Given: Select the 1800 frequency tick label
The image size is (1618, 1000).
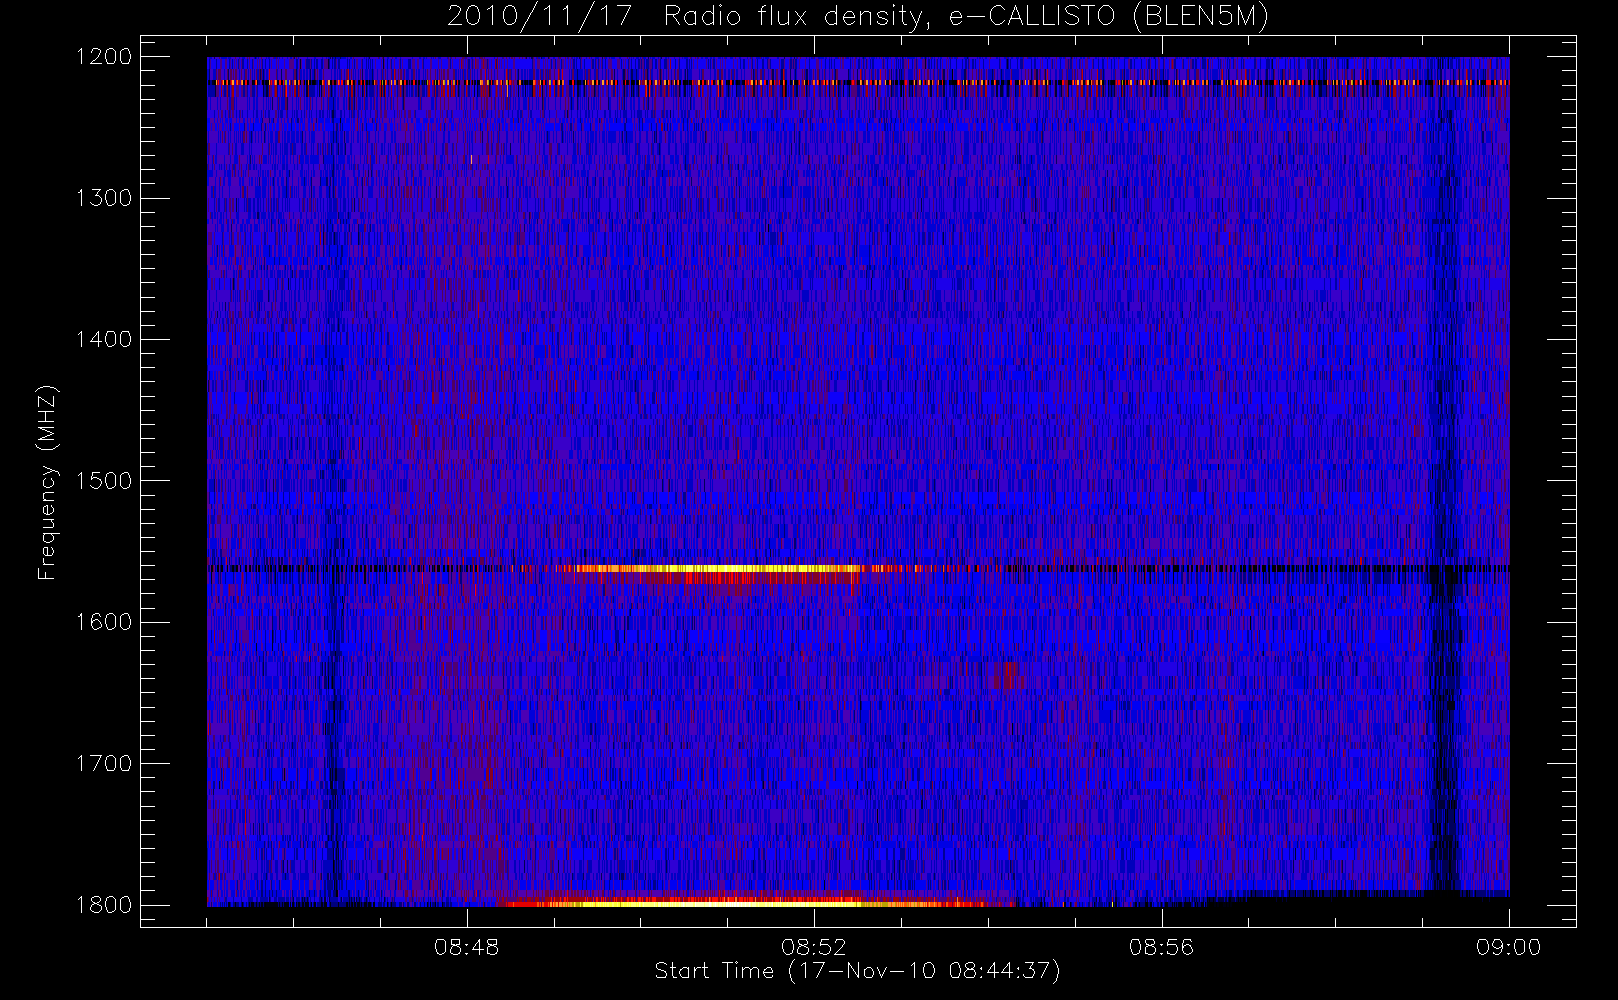Looking at the screenshot, I should 104,905.
